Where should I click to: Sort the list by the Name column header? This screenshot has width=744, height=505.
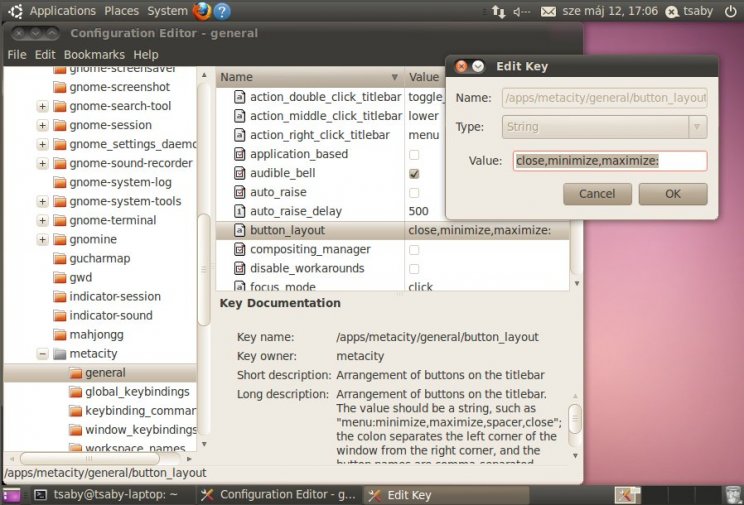[x=310, y=77]
